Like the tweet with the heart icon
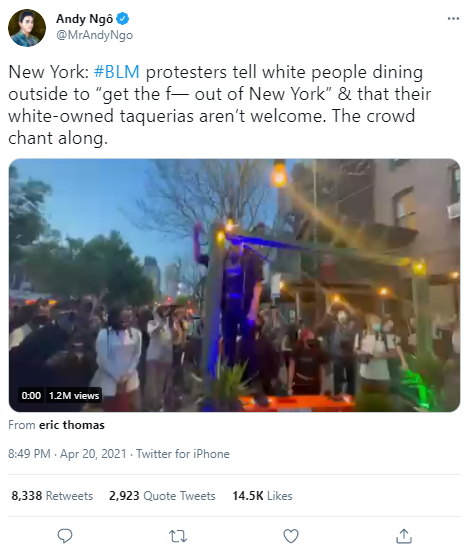Screen dimensions: 474x550 point(291,536)
